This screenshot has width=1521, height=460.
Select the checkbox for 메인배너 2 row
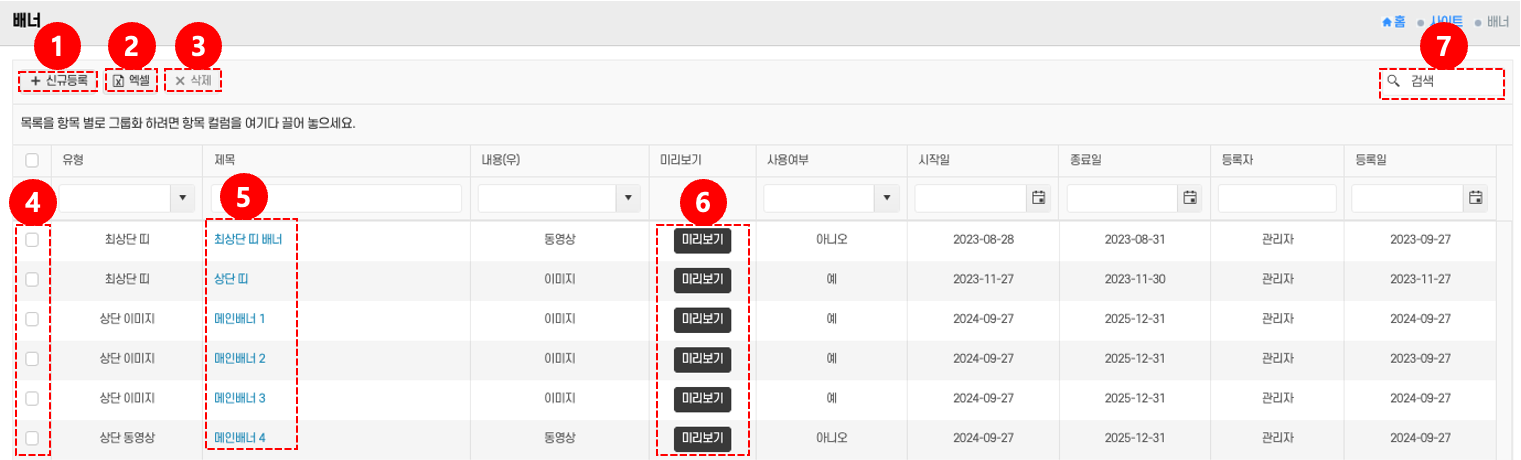click(32, 358)
